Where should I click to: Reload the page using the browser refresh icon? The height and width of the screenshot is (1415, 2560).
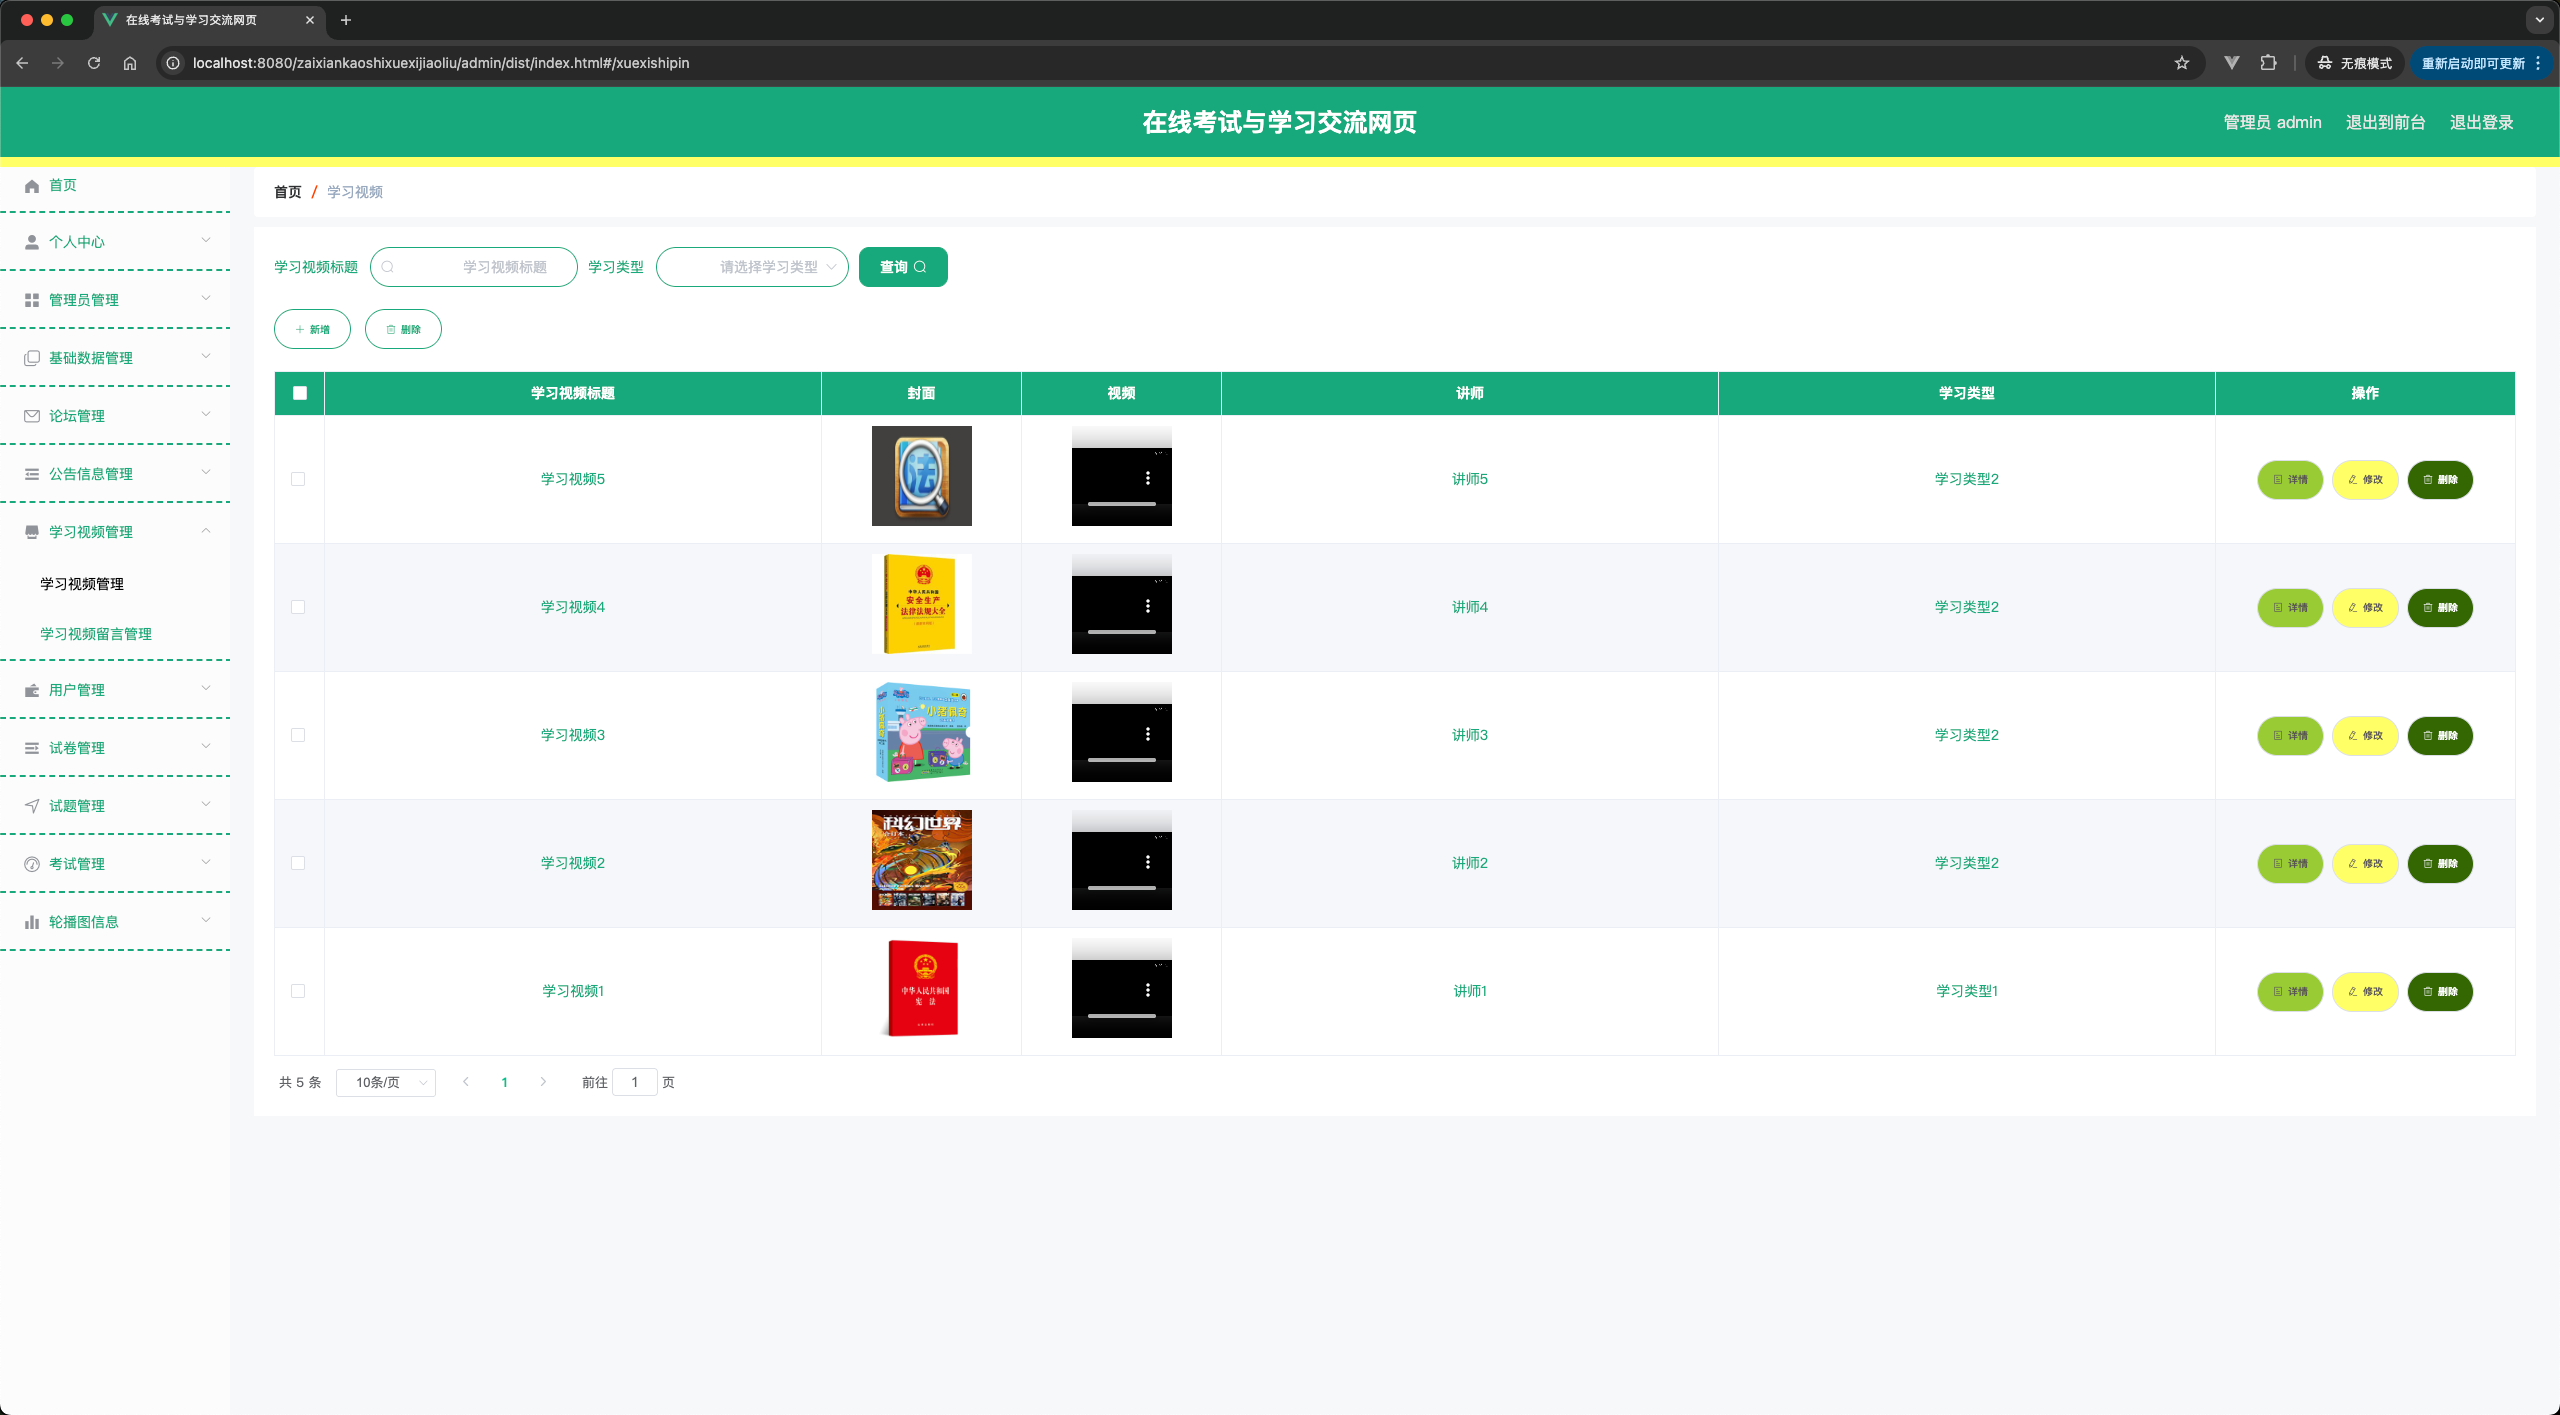pos(94,63)
